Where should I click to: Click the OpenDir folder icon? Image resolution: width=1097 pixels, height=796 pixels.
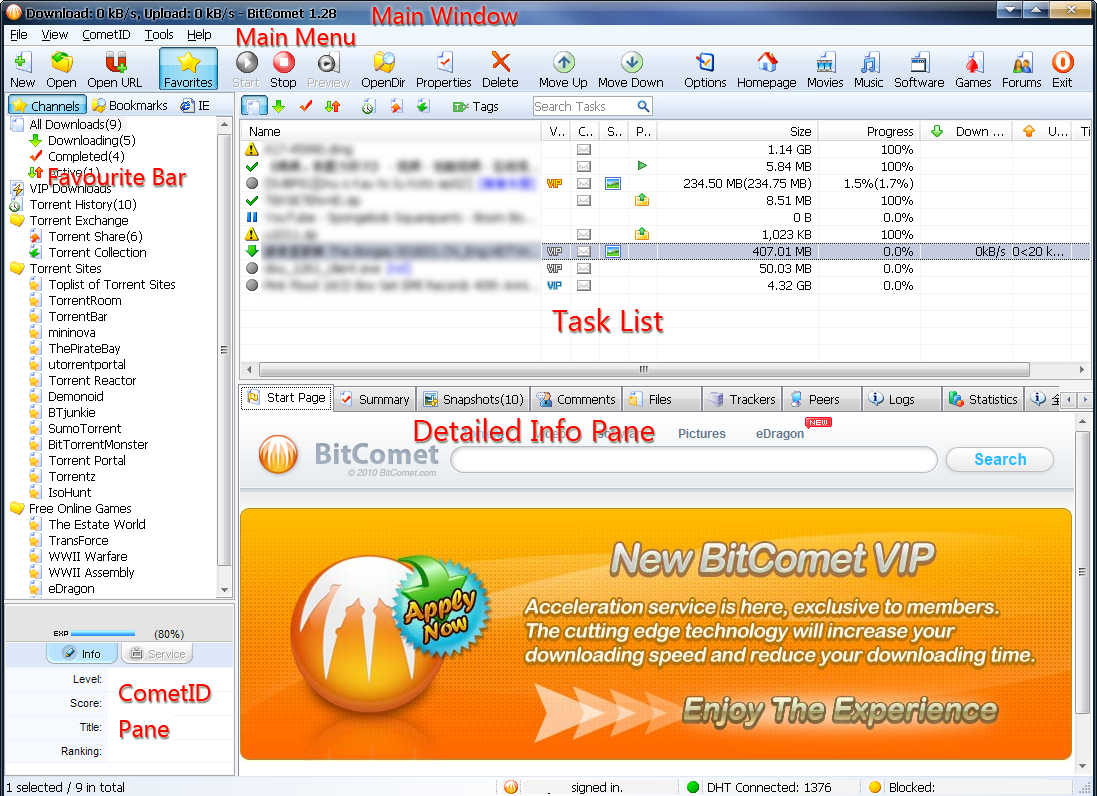coord(383,69)
